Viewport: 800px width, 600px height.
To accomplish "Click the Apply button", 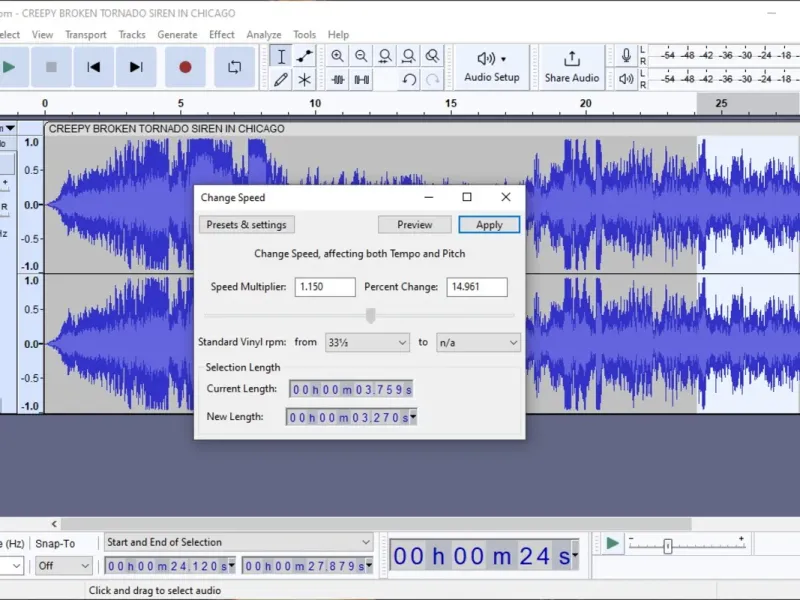I will [489, 224].
